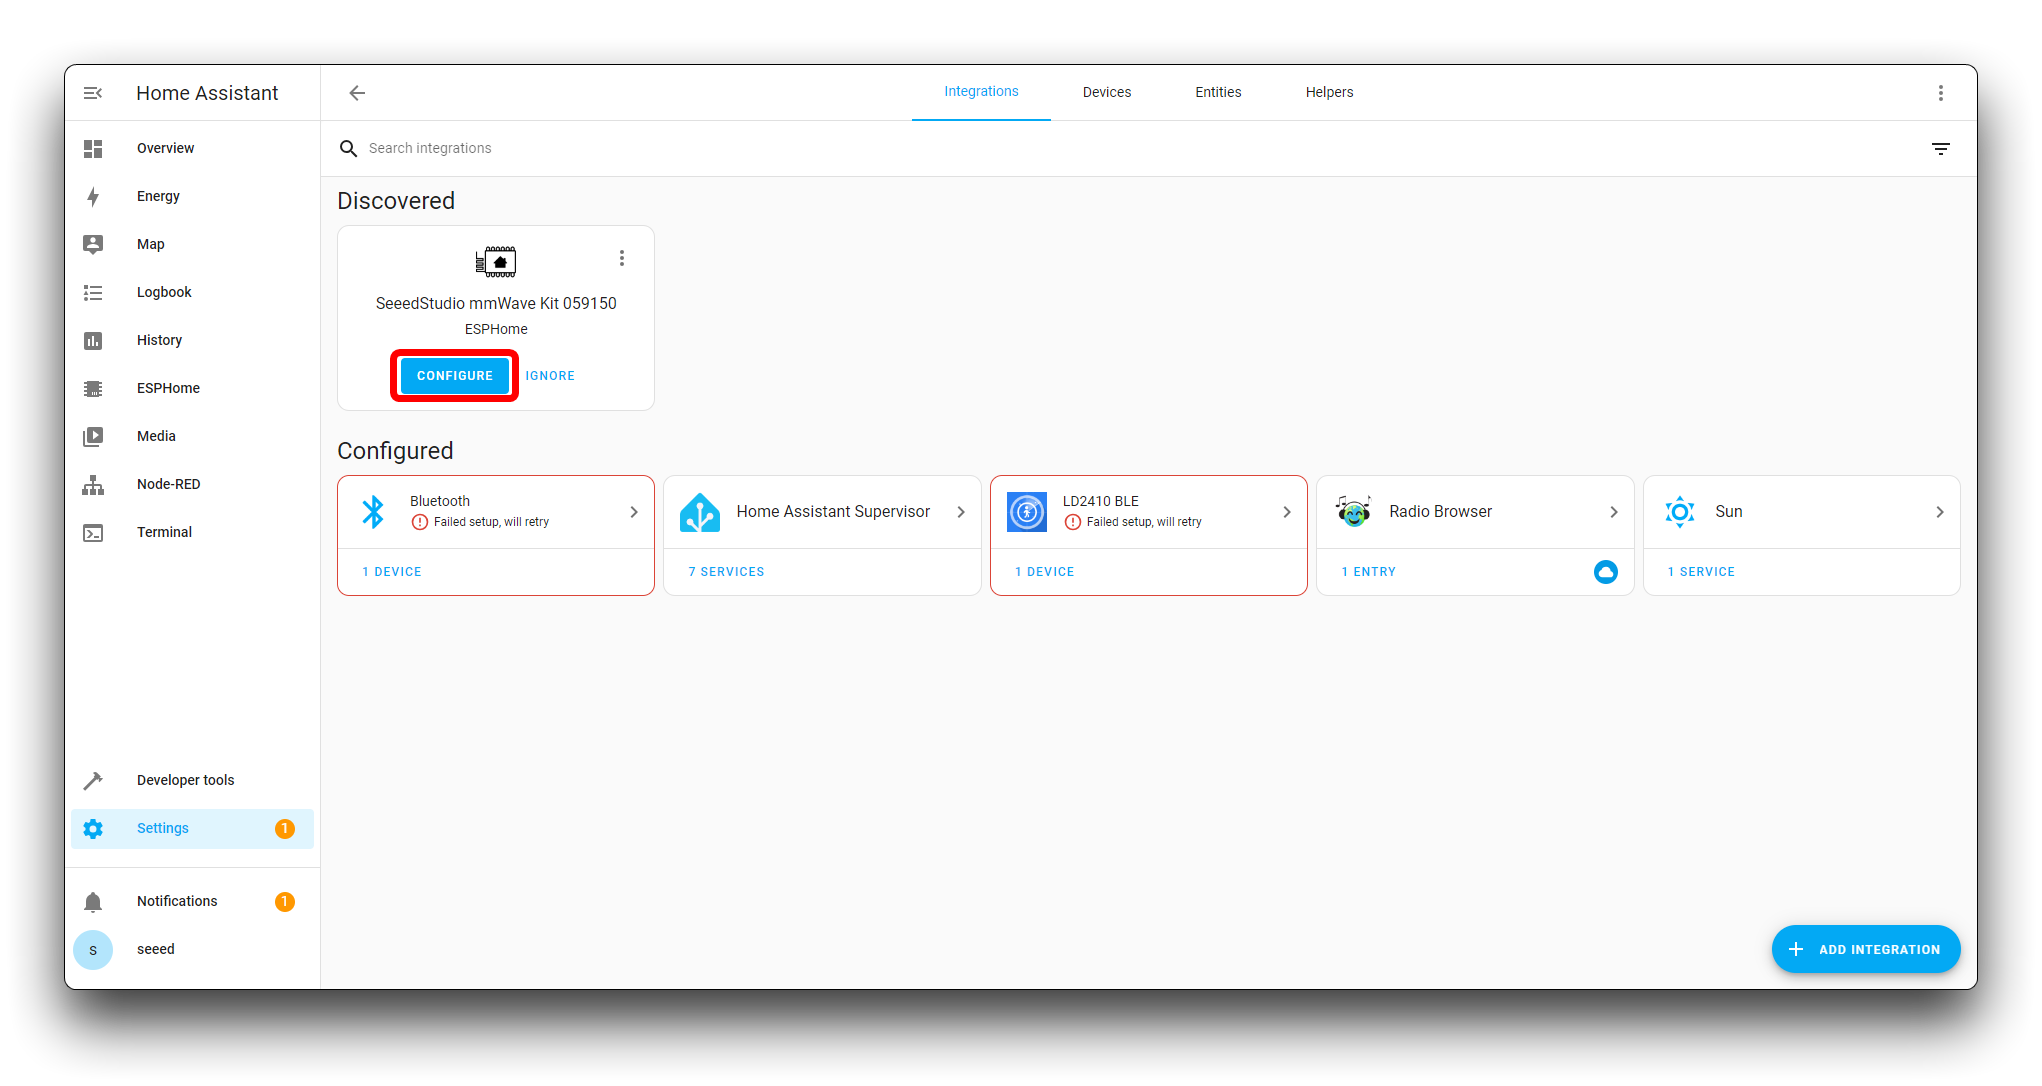Click the Add Integration button
Image resolution: width=2042 pixels, height=1086 pixels.
(x=1865, y=949)
